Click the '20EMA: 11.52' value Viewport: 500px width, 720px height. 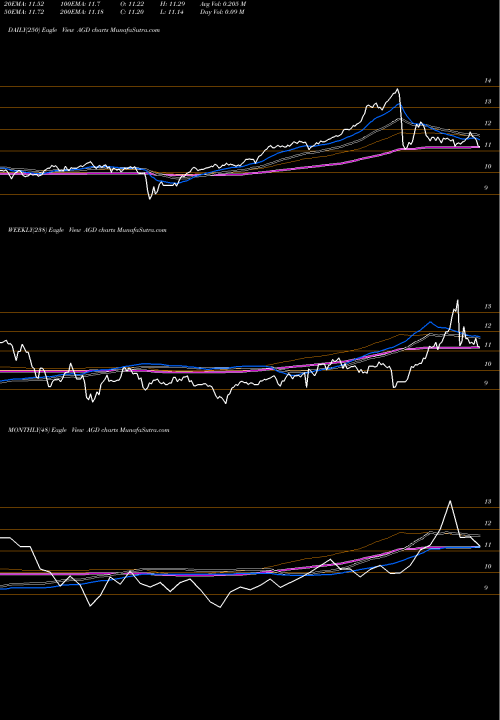pyautogui.click(x=22, y=4)
